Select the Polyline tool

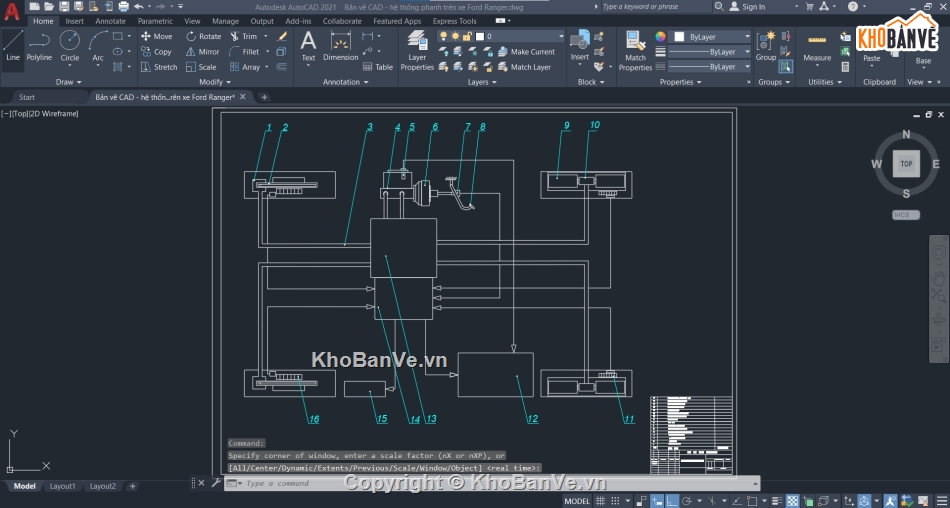coord(39,47)
